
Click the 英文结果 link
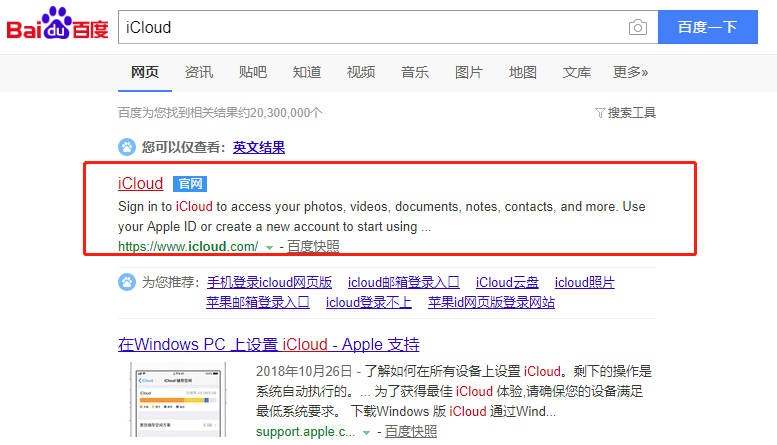[259, 147]
